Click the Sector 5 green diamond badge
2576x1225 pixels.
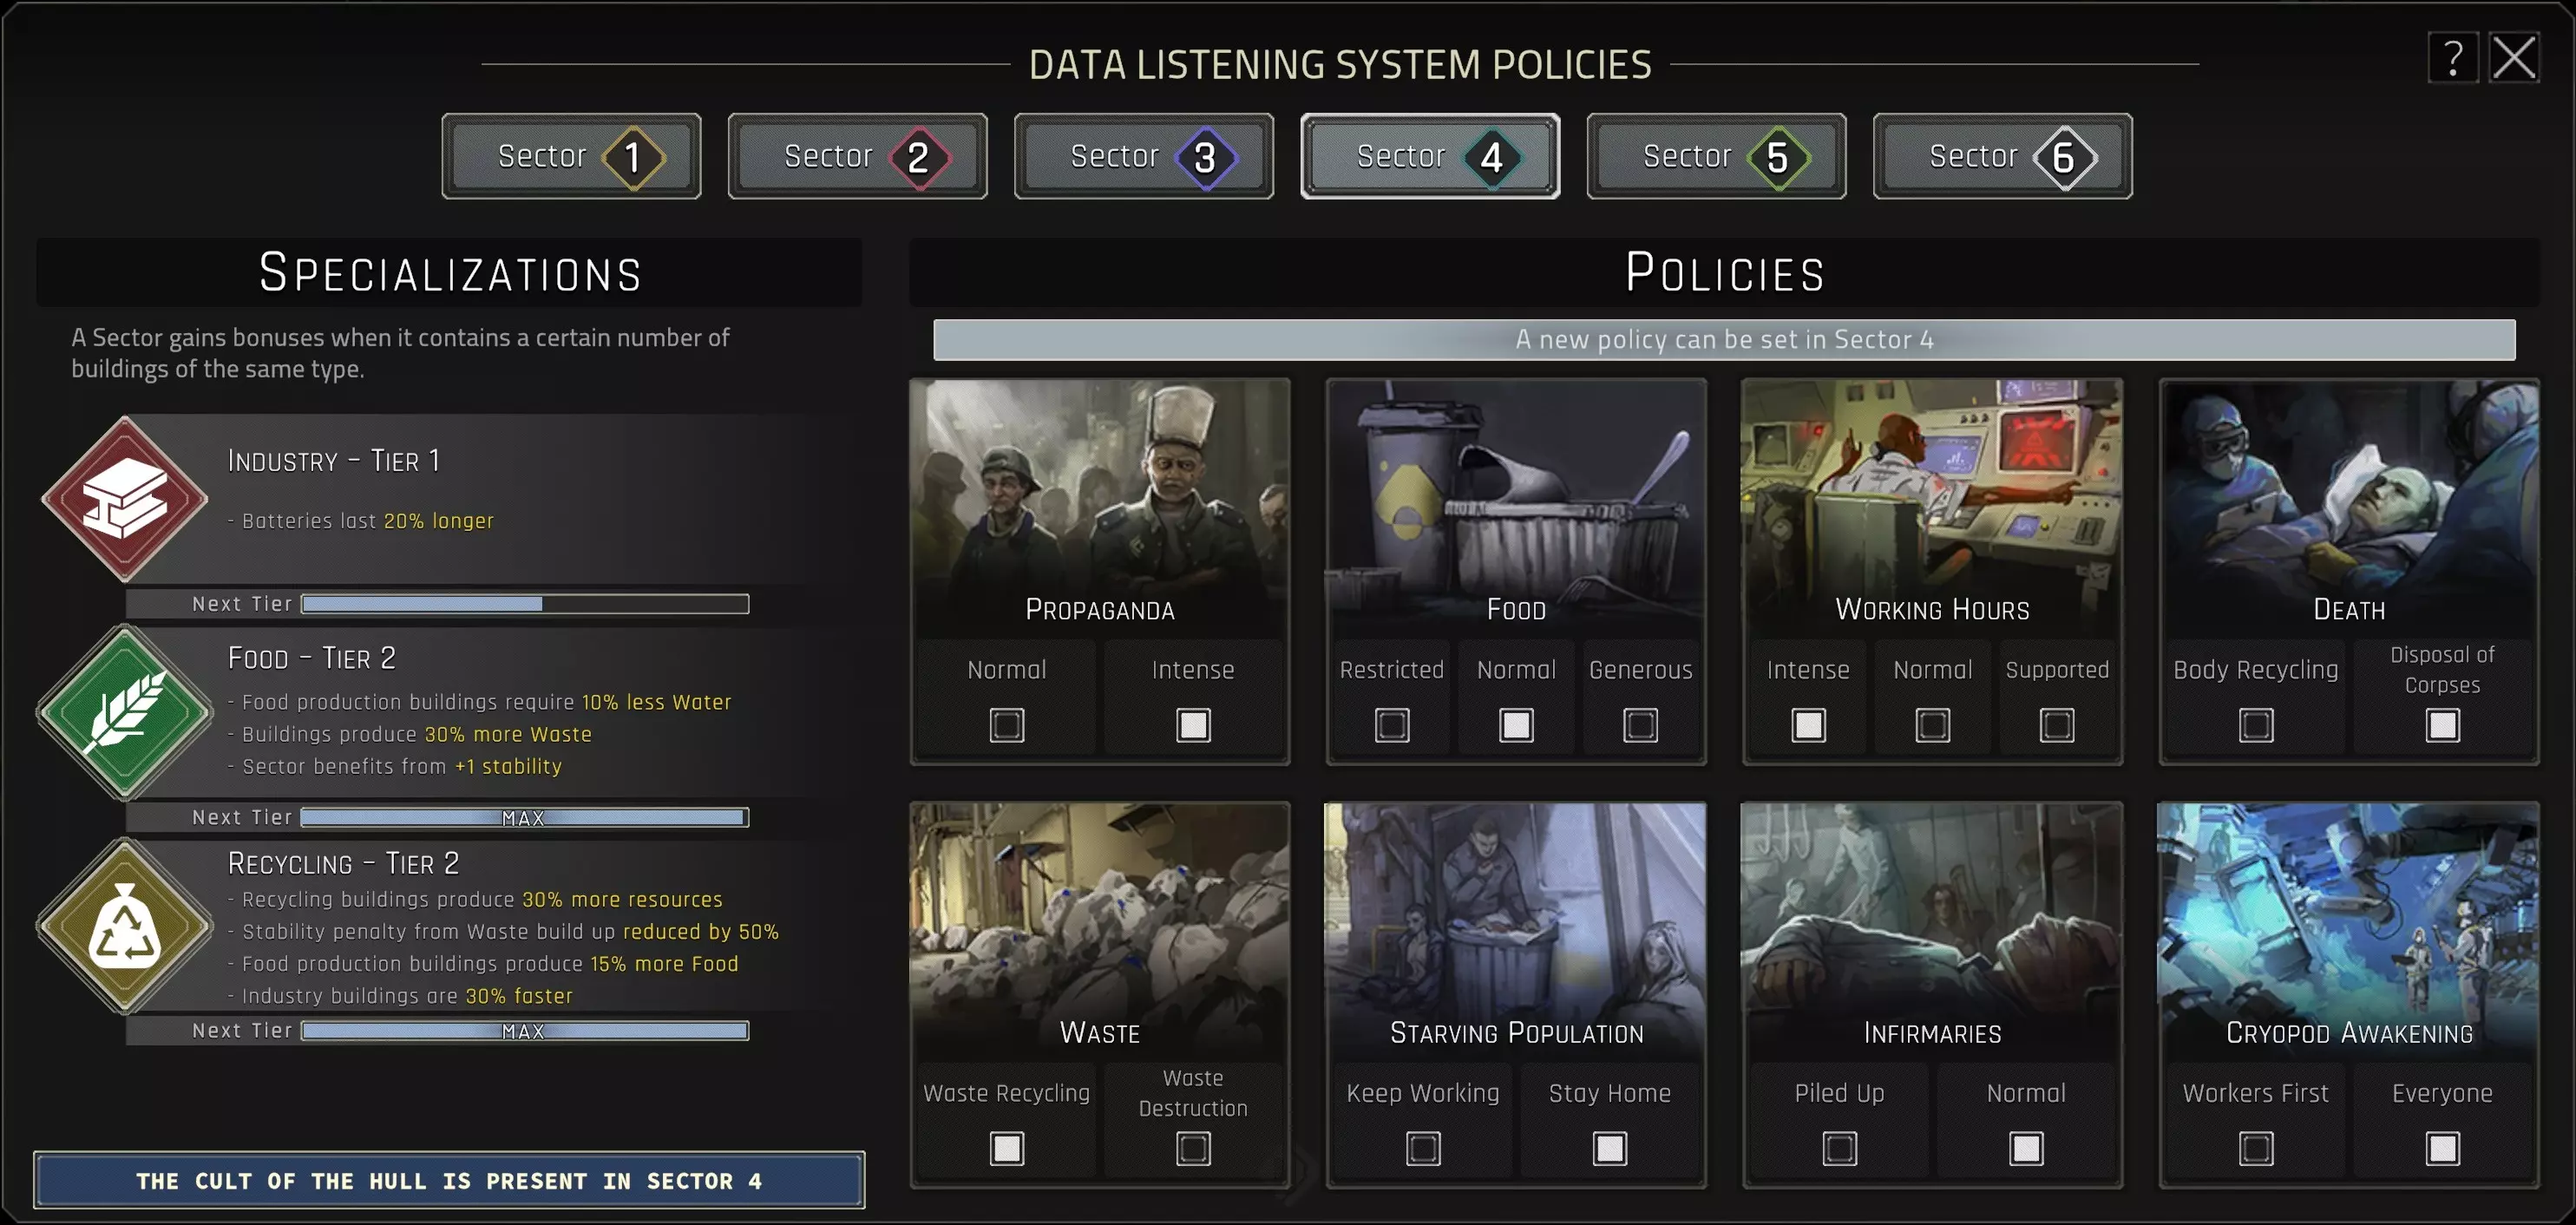pos(1777,157)
